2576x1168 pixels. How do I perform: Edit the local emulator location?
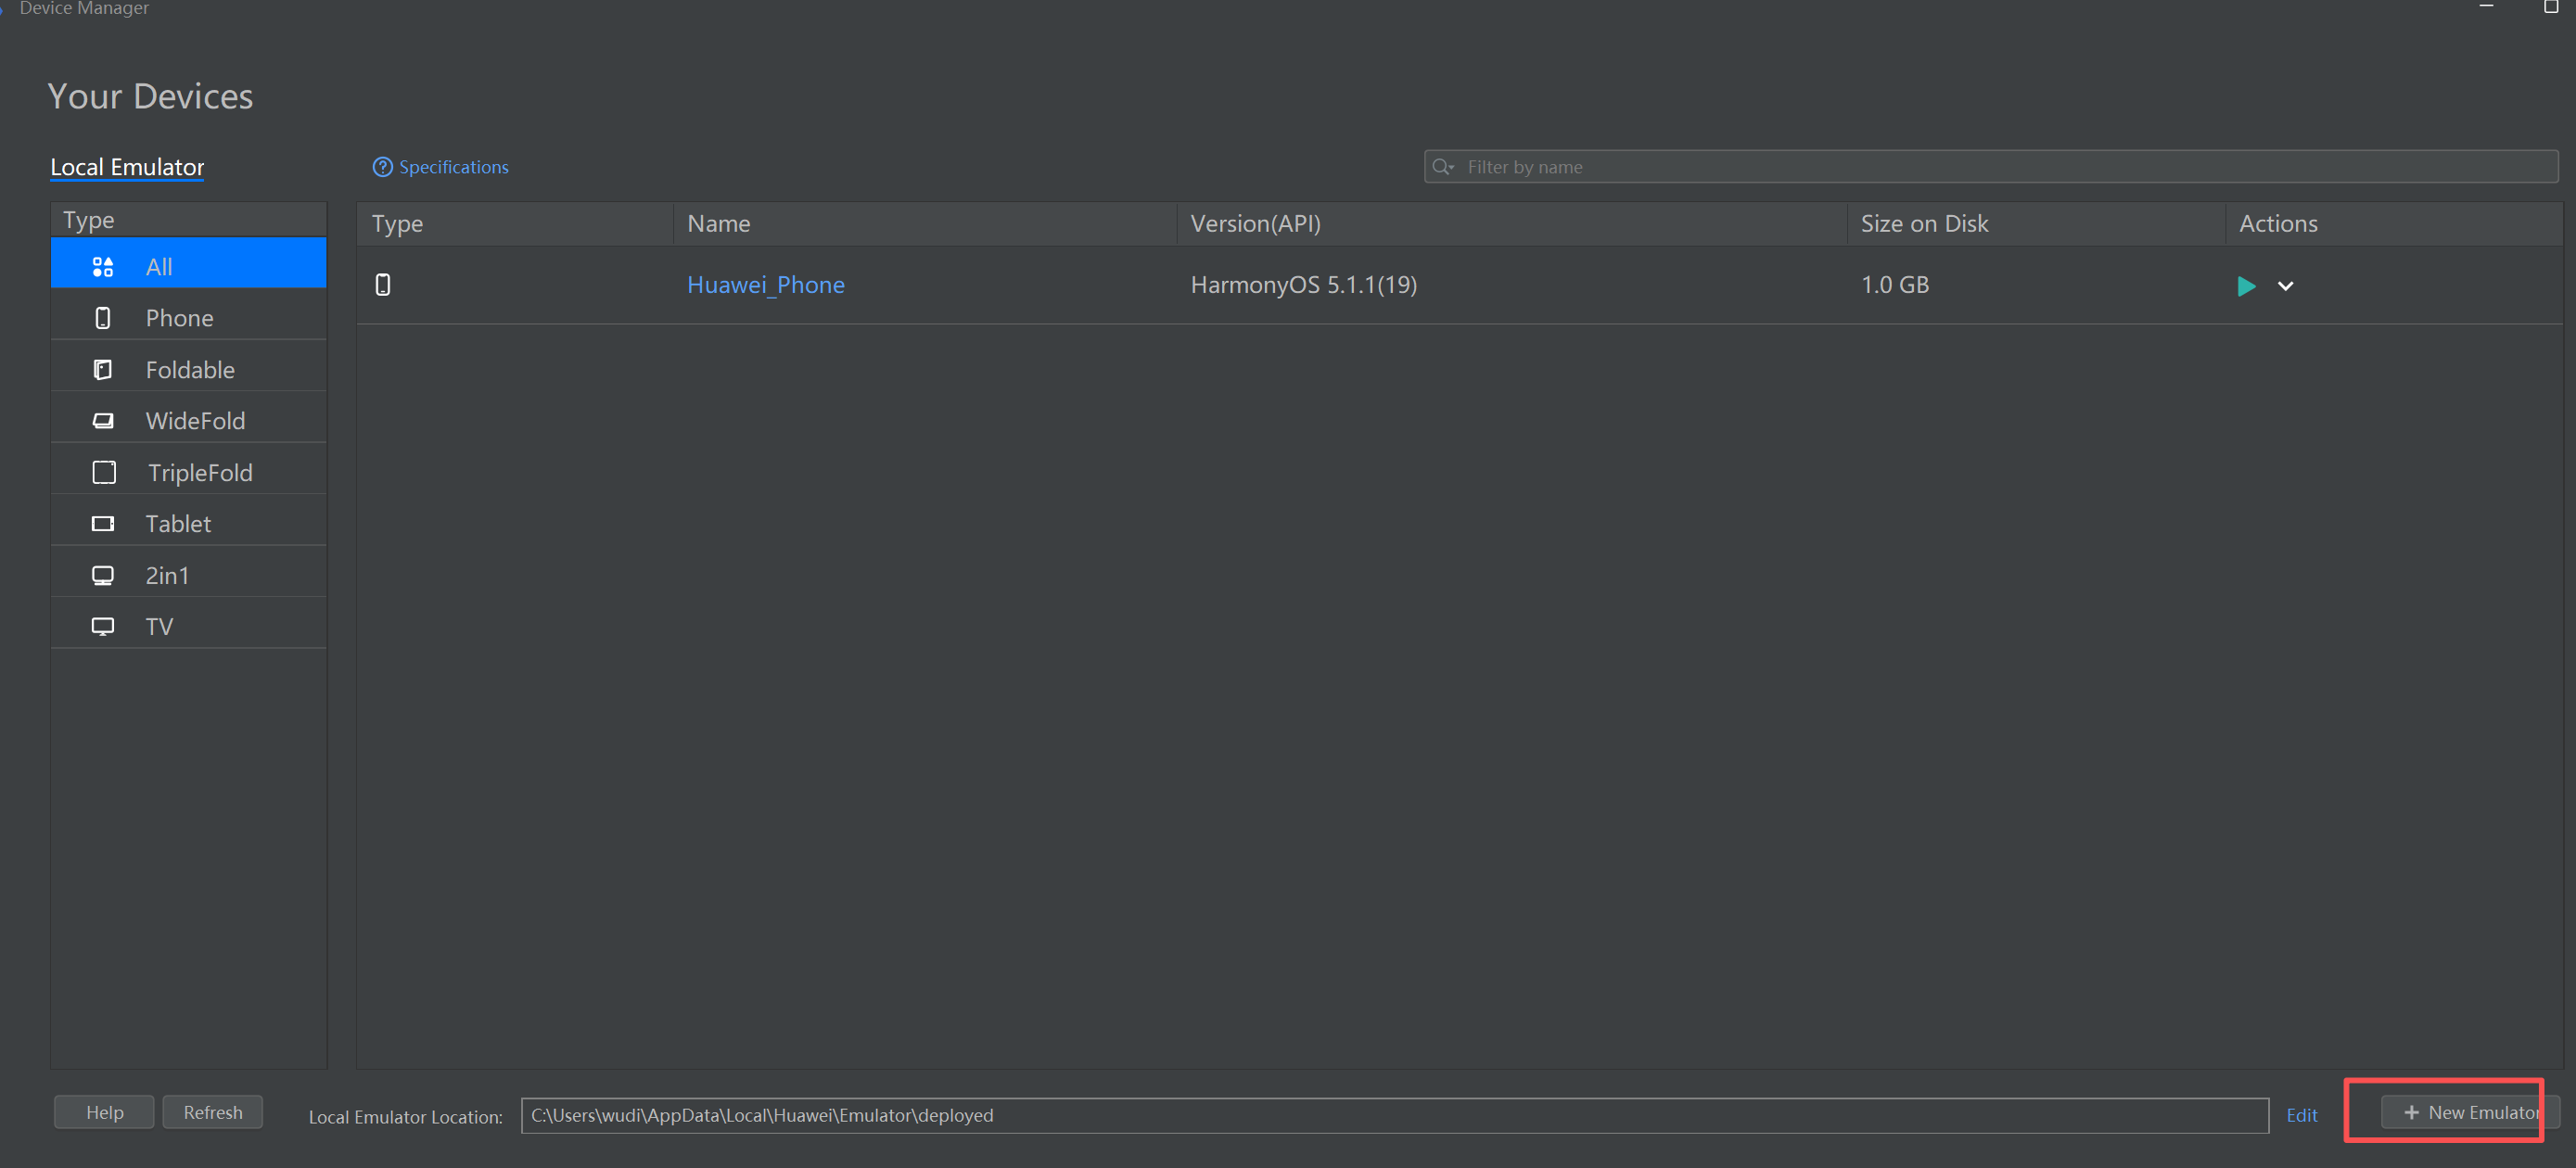click(2301, 1115)
